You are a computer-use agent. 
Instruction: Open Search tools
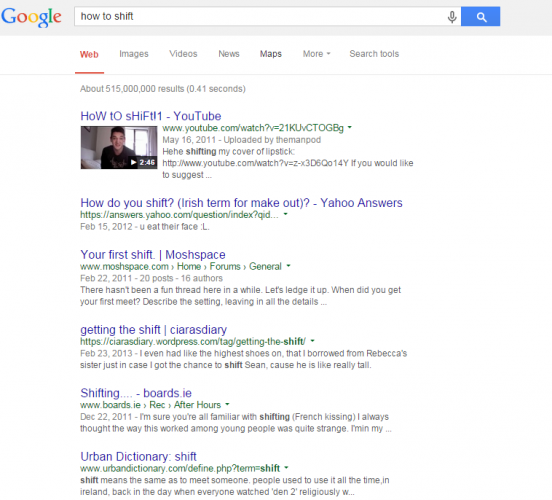(374, 54)
